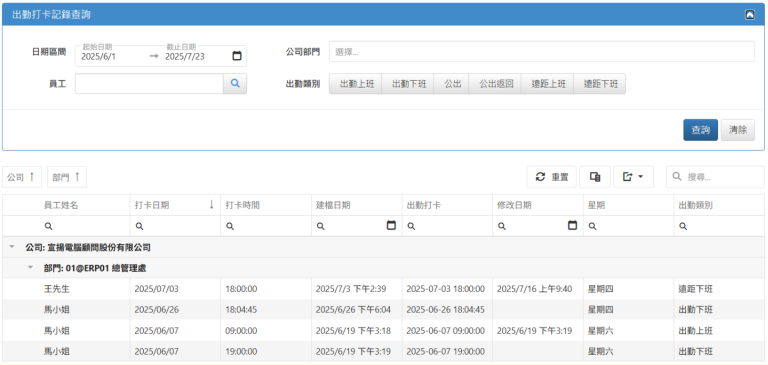Click the 2025/06/26 打卡日期 cell

coord(175,310)
